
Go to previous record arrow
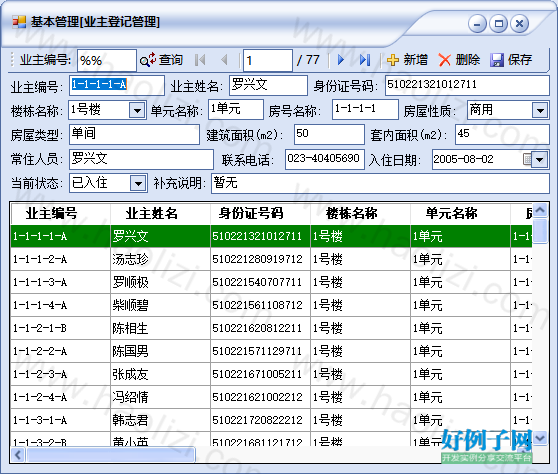click(224, 60)
